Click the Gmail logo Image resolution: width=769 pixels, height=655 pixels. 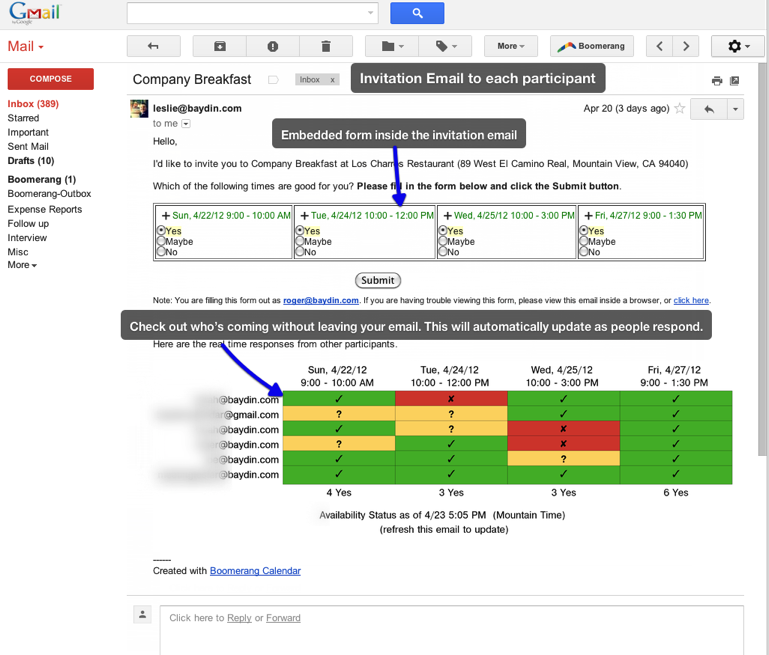click(34, 13)
